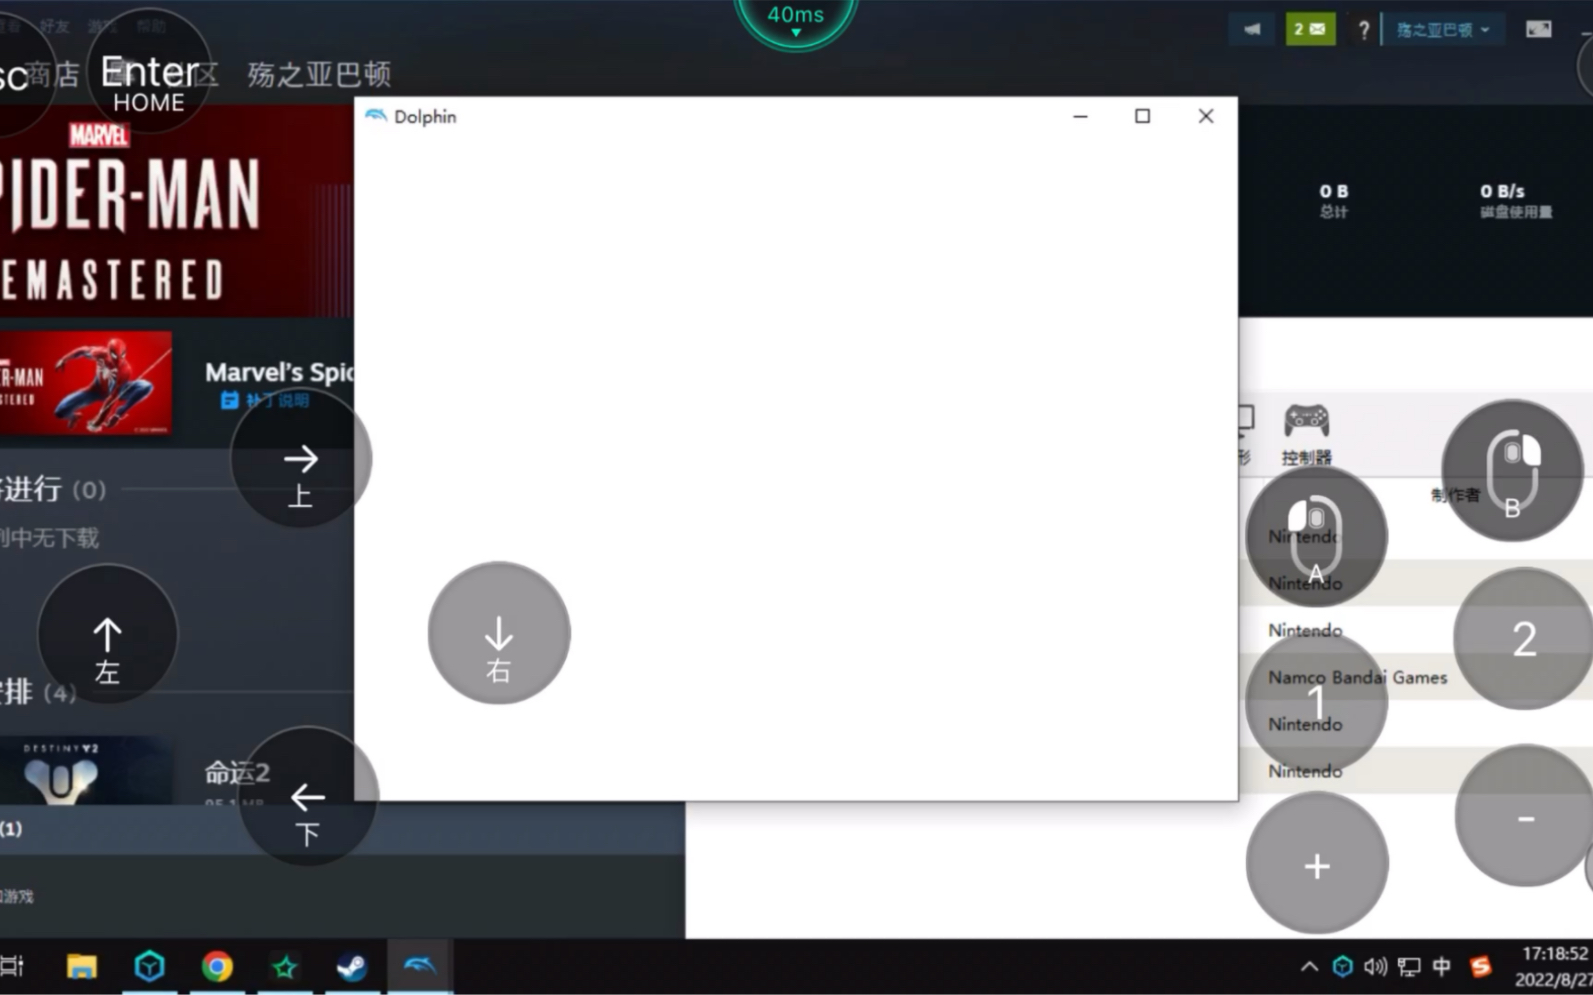Tap the down-arrow overlay key labeled 右

point(499,633)
